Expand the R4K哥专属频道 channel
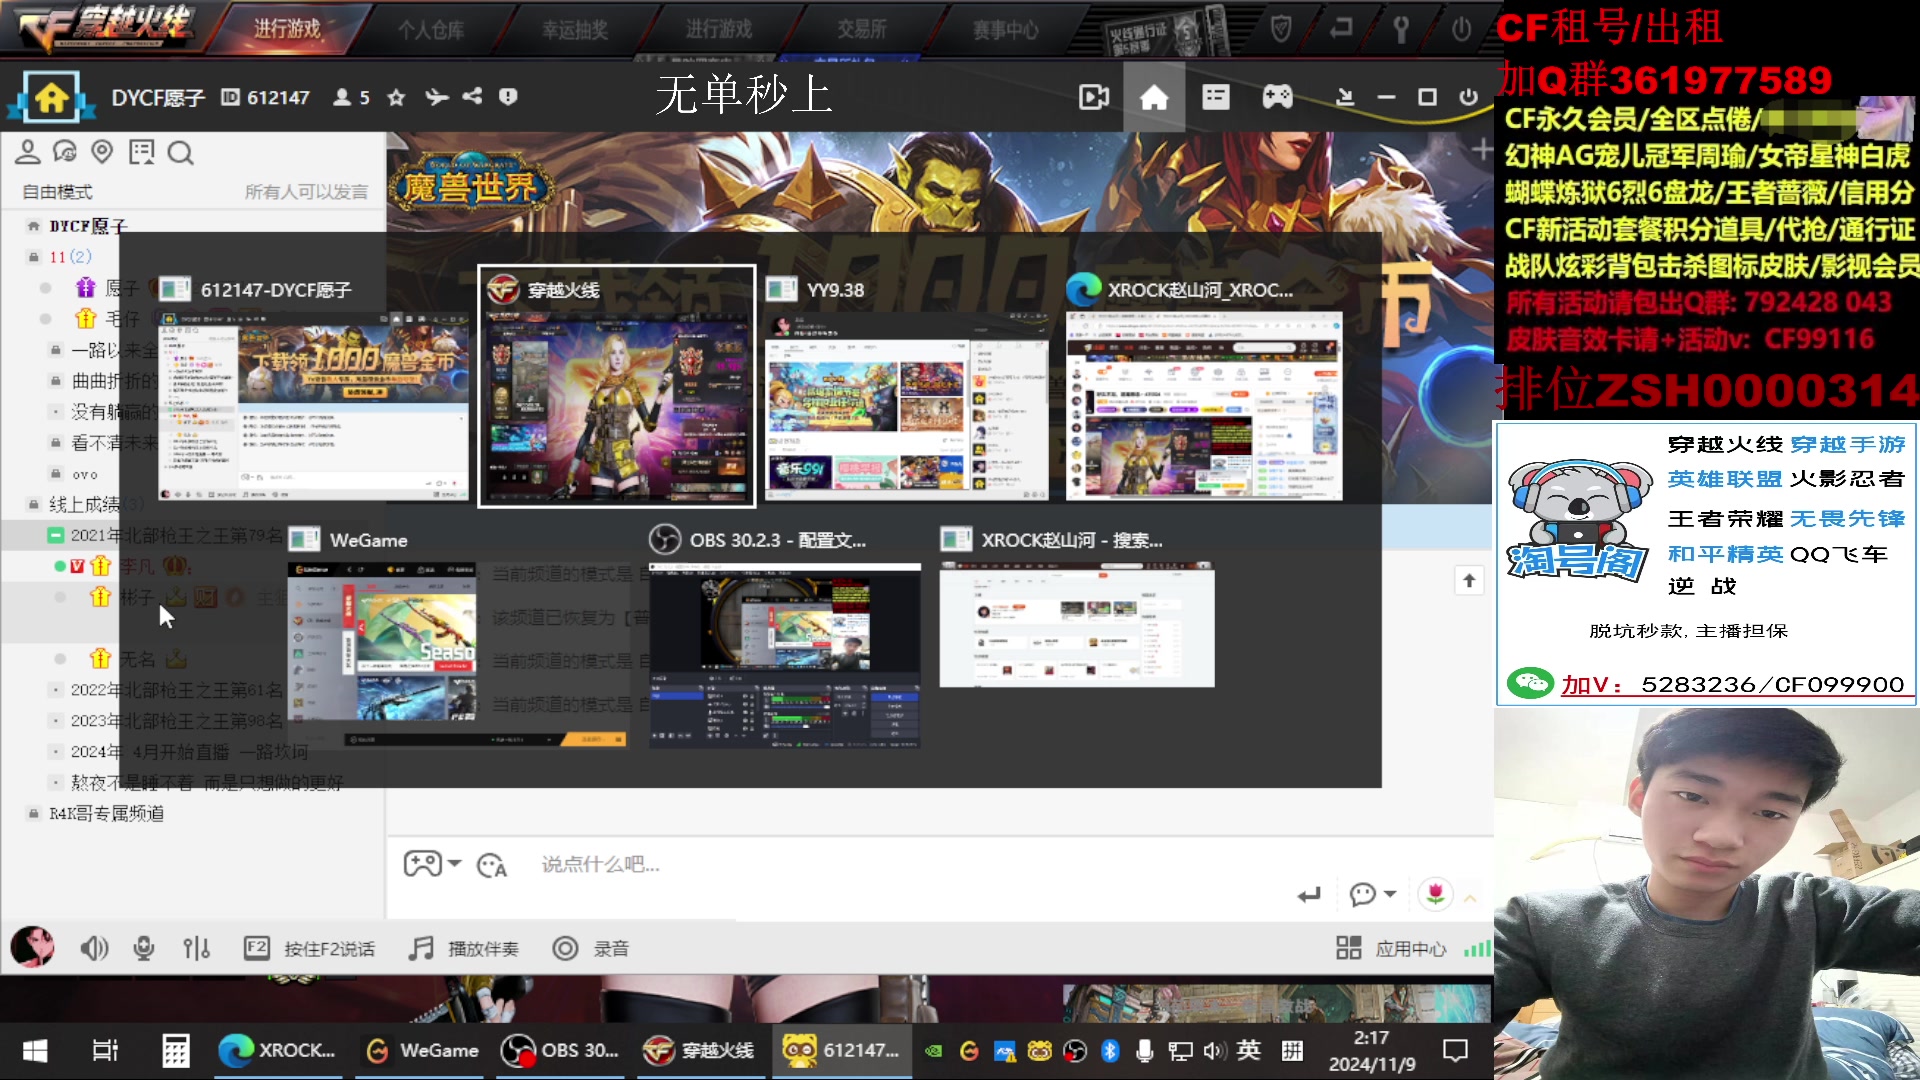The width and height of the screenshot is (1920, 1080). coord(34,814)
